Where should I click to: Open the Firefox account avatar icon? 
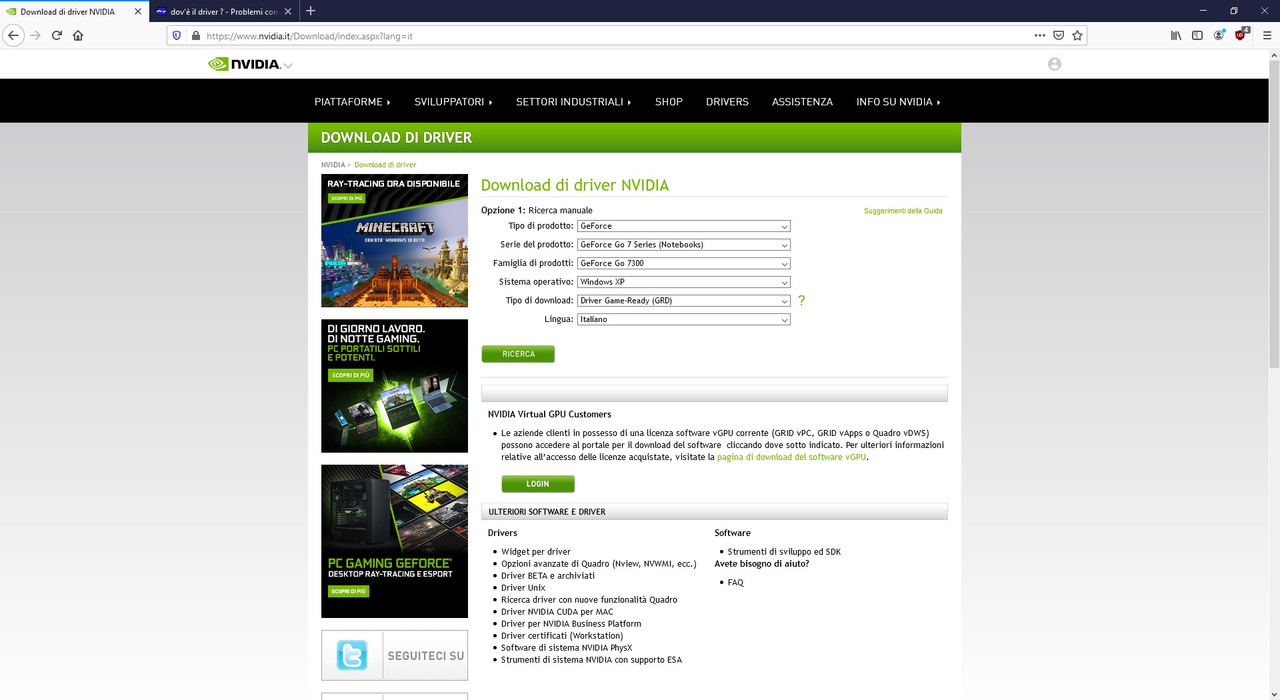[1219, 35]
